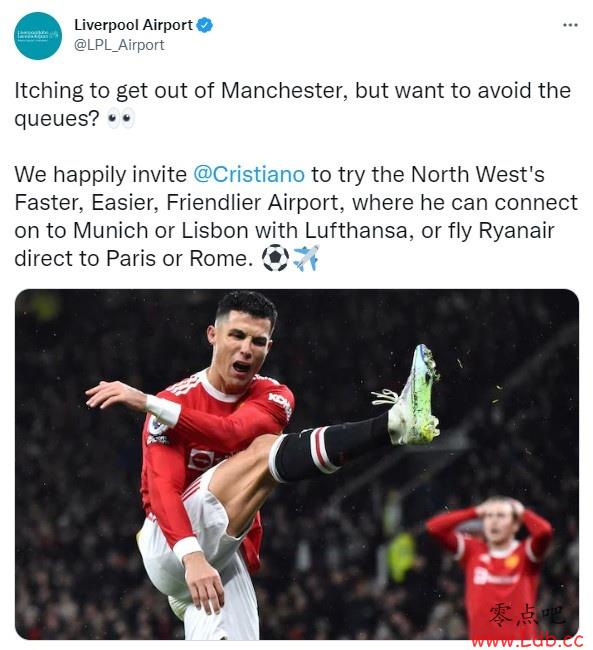This screenshot has height=650, width=593.
Task: Click the eyes emoji after "queues?"
Action: 120,119
